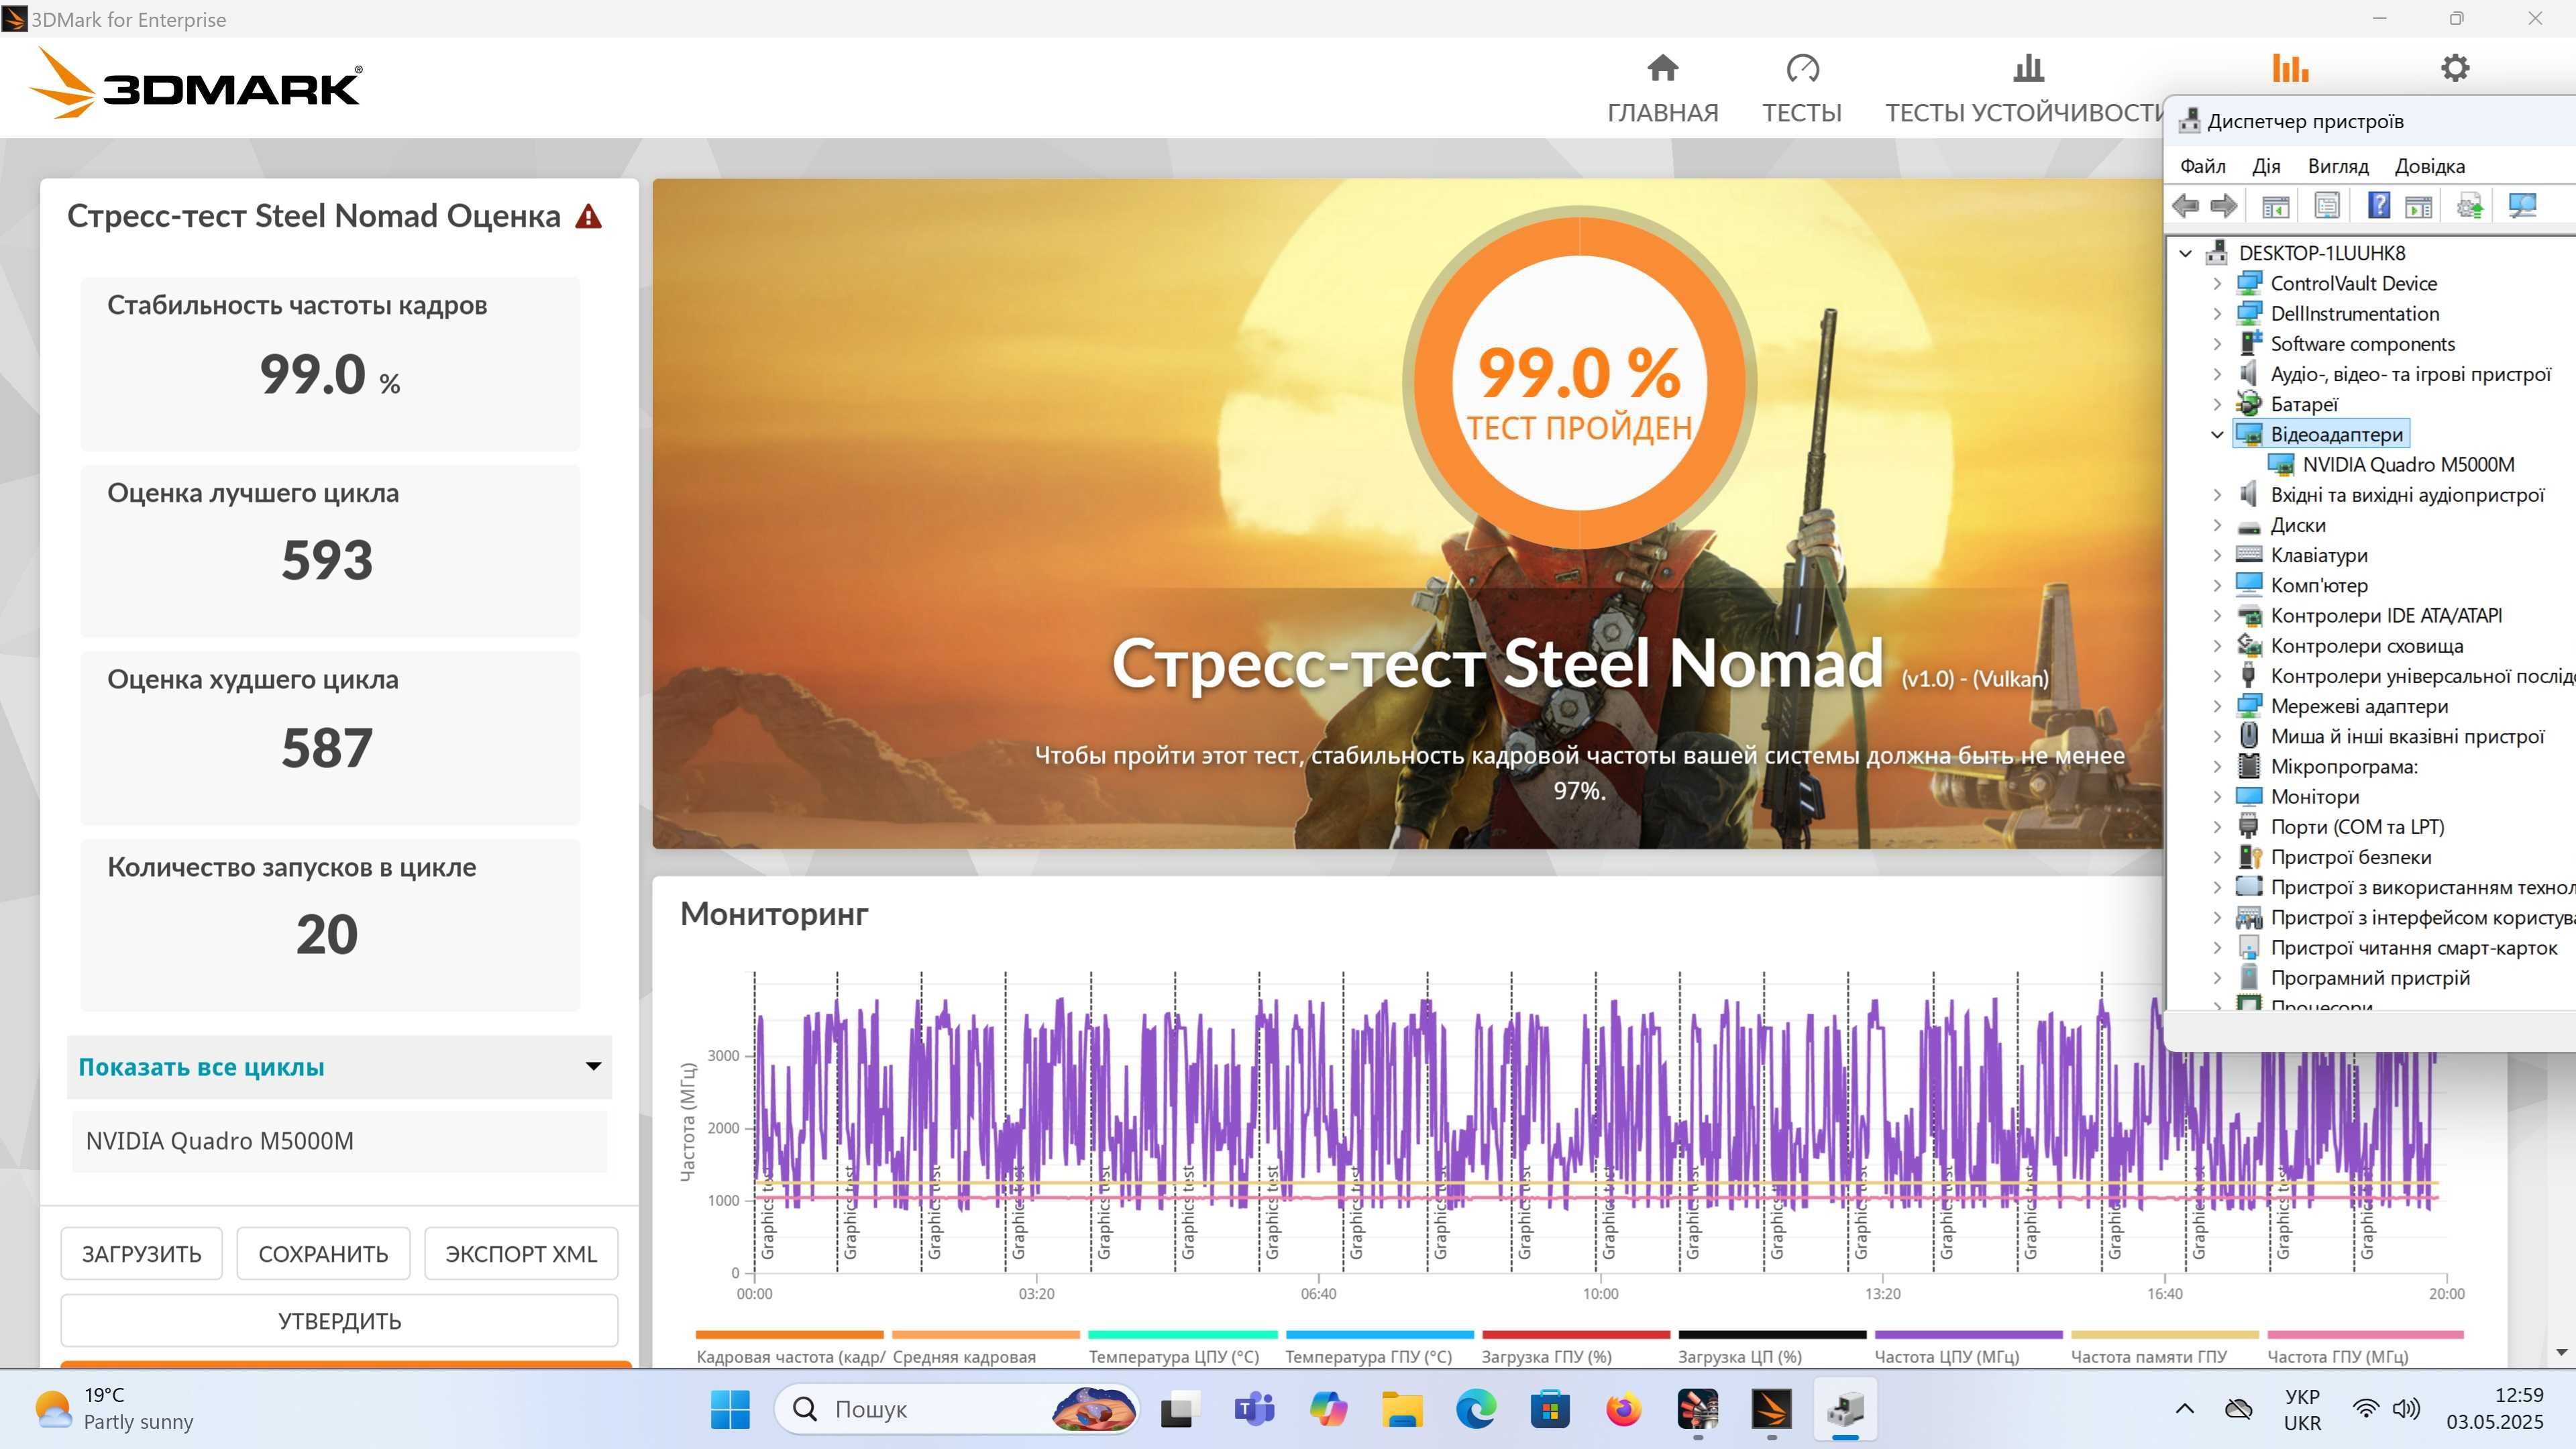Click the scroll down arrow at page bottom right
This screenshot has width=2576, height=1449.
tap(2561, 1353)
